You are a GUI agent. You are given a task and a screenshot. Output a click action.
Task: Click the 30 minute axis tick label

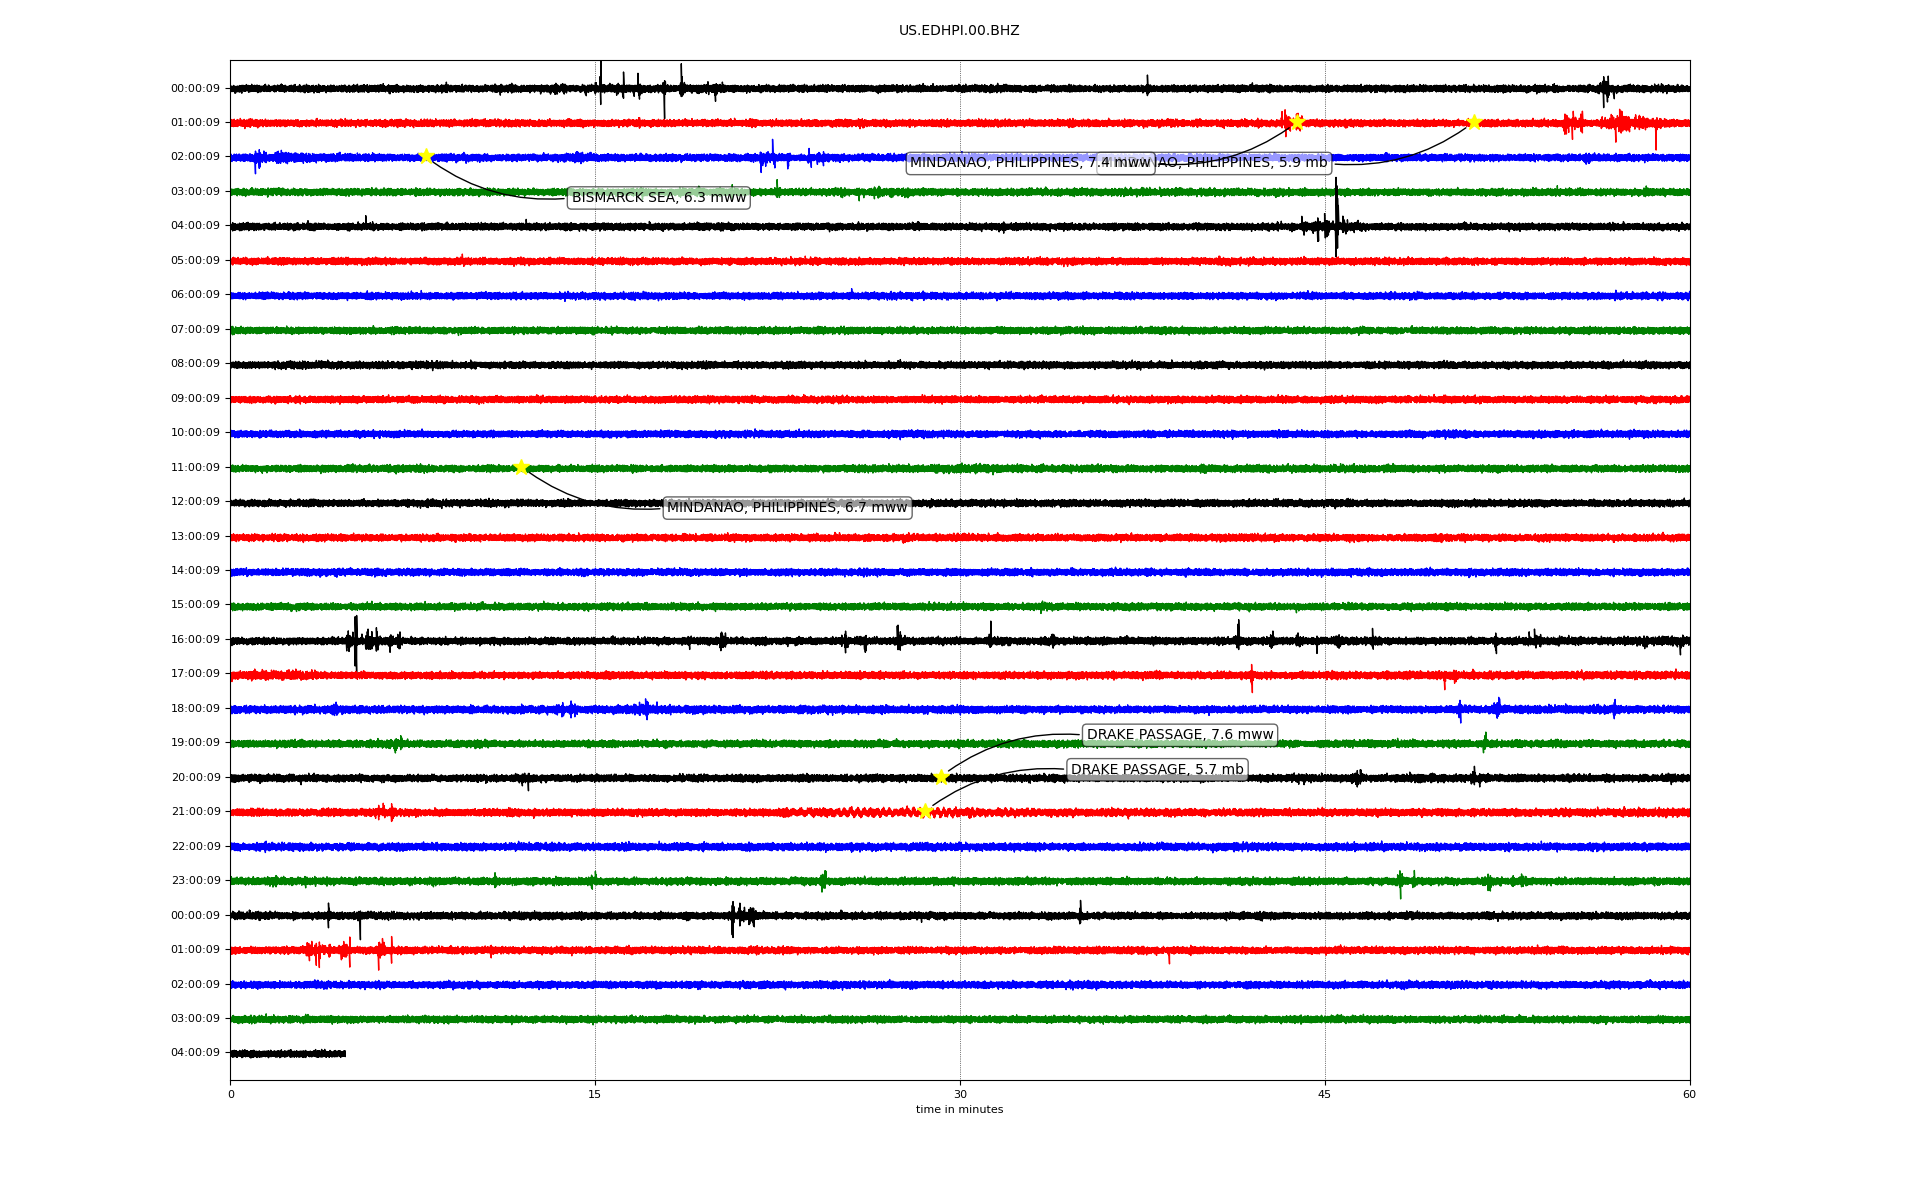[960, 1095]
